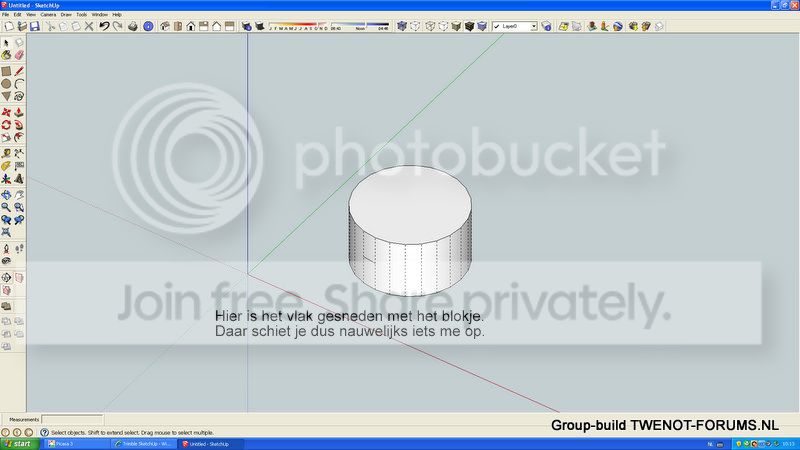Print the model via printer icon
The height and width of the screenshot is (450, 800).
(x=133, y=26)
